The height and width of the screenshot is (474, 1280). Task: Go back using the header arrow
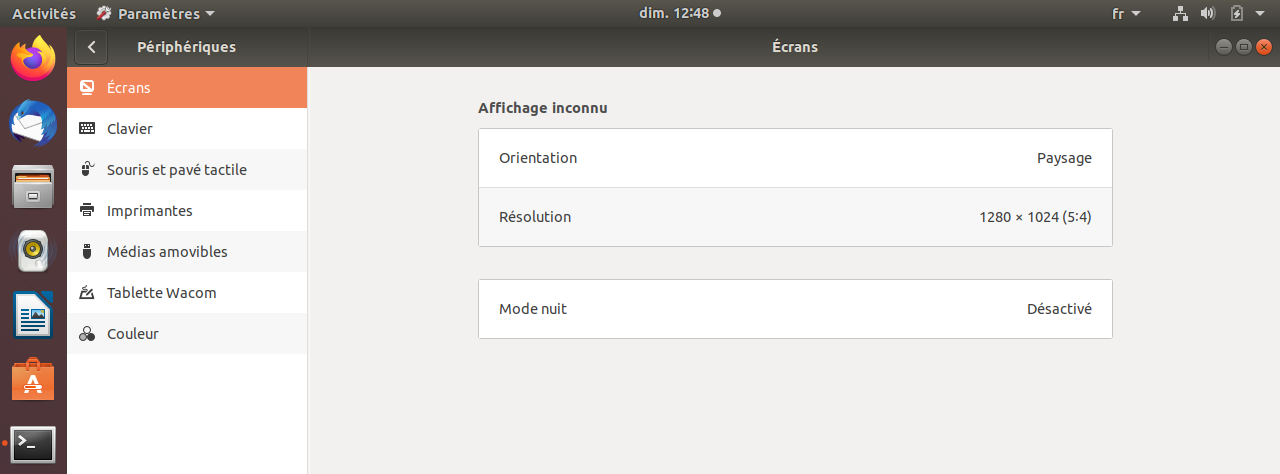pyautogui.click(x=91, y=47)
